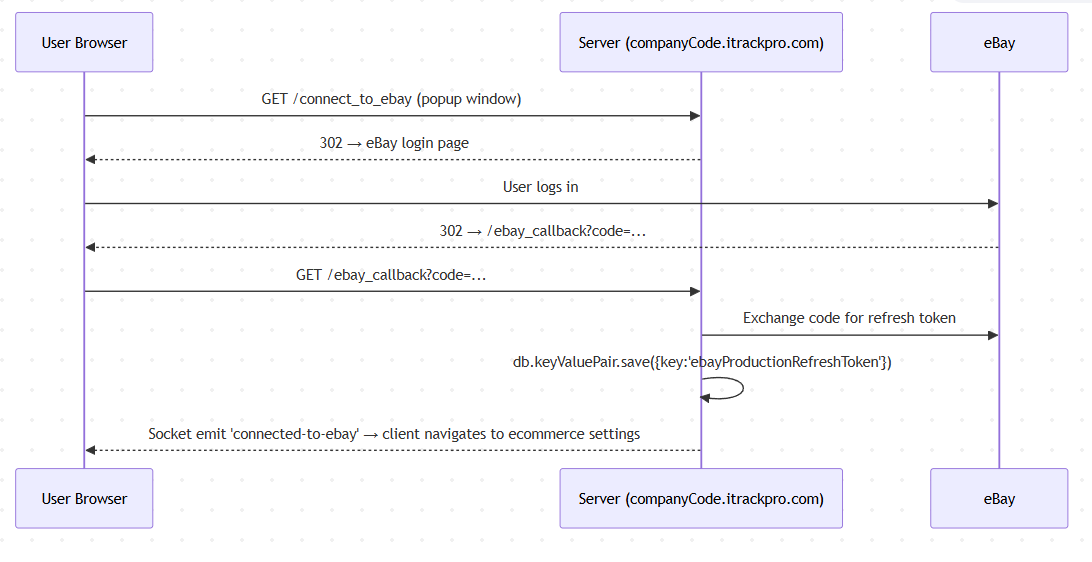Click the self-loop arrow on the Server lifeline
1092x562 pixels.
coord(740,388)
